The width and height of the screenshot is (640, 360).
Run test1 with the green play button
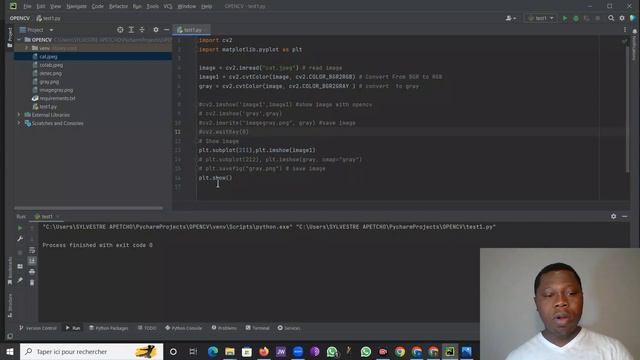tap(565, 18)
